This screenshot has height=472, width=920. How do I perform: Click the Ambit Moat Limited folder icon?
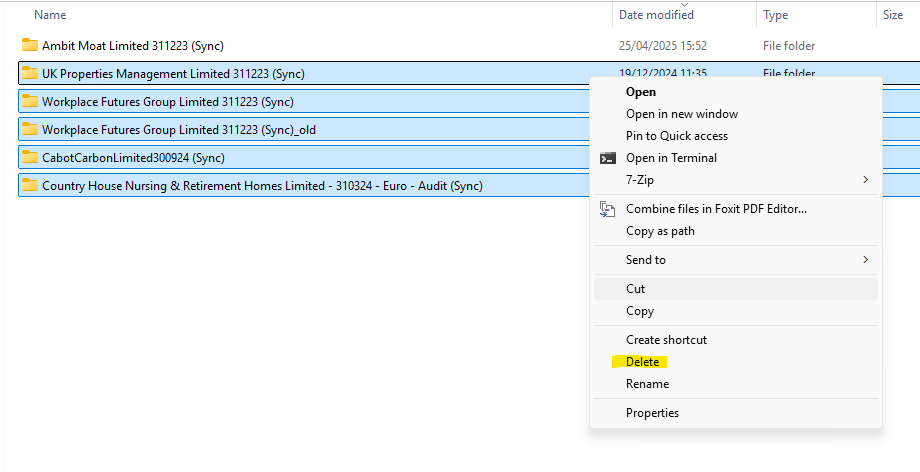[30, 45]
